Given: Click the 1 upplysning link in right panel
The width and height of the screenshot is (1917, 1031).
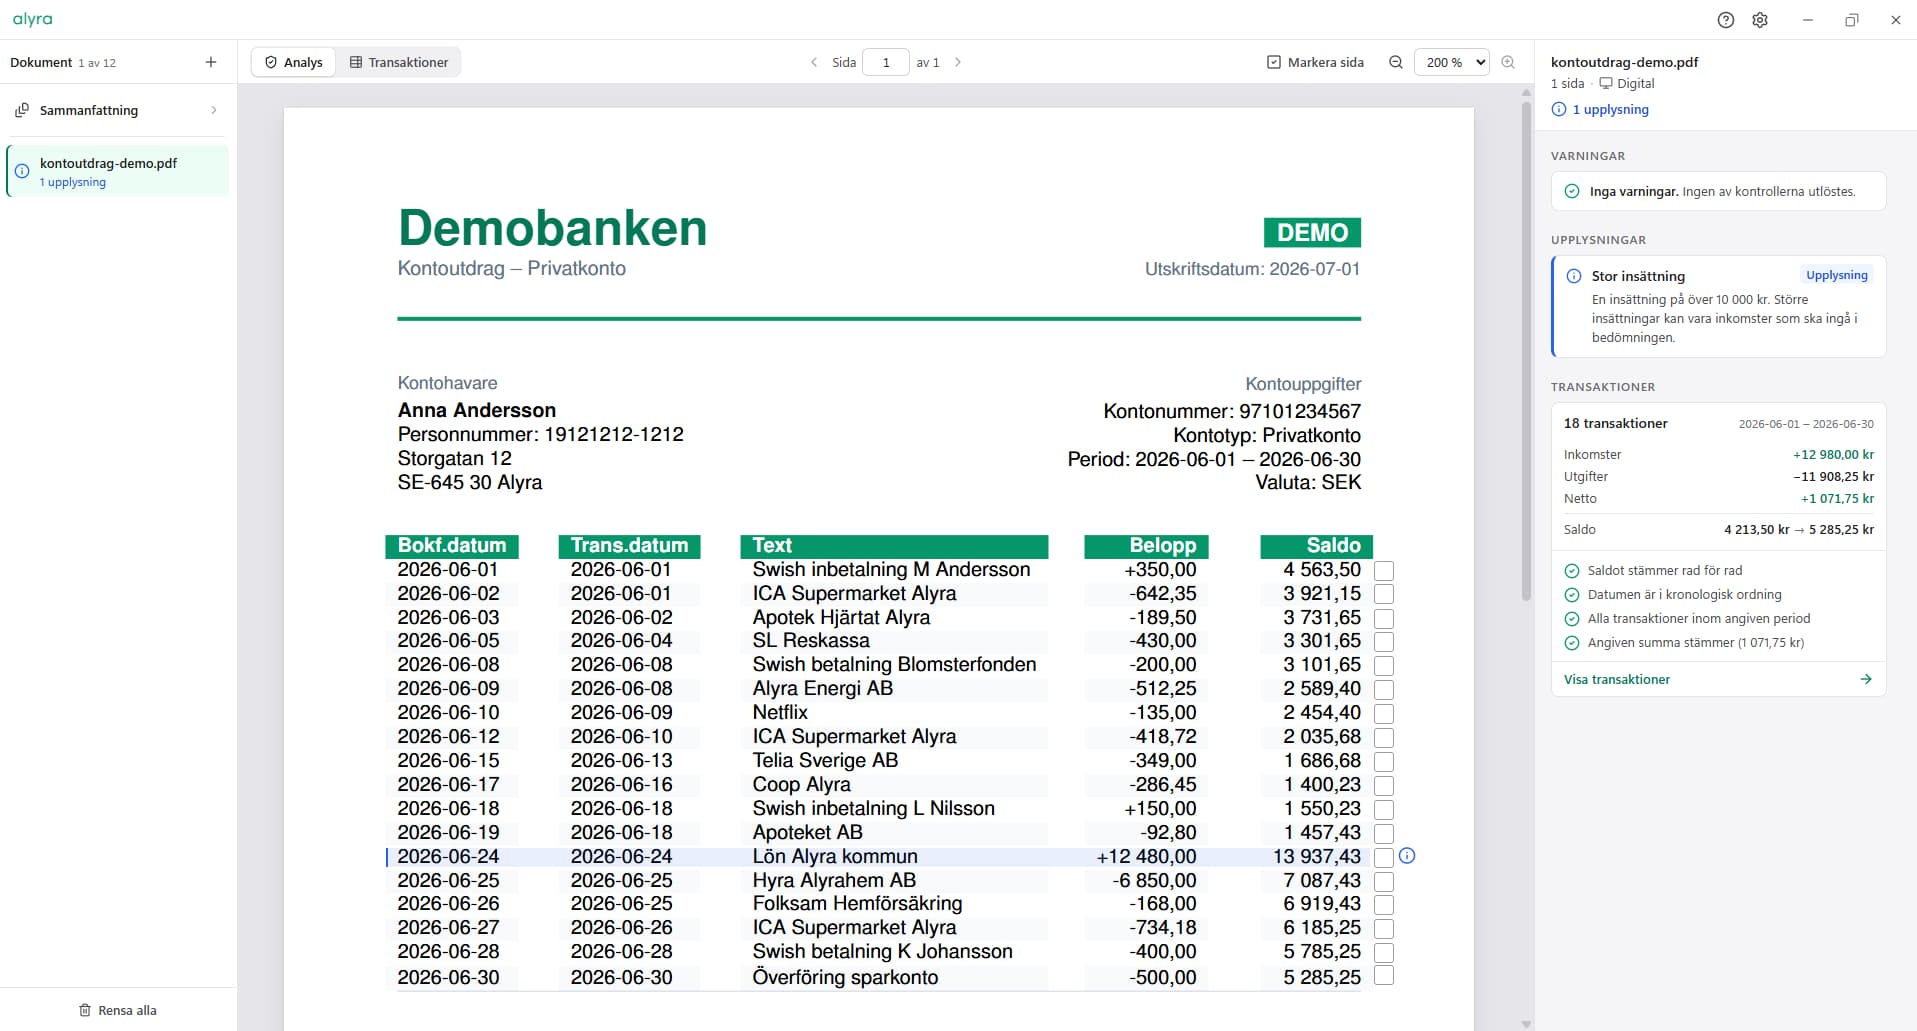Looking at the screenshot, I should (1610, 110).
